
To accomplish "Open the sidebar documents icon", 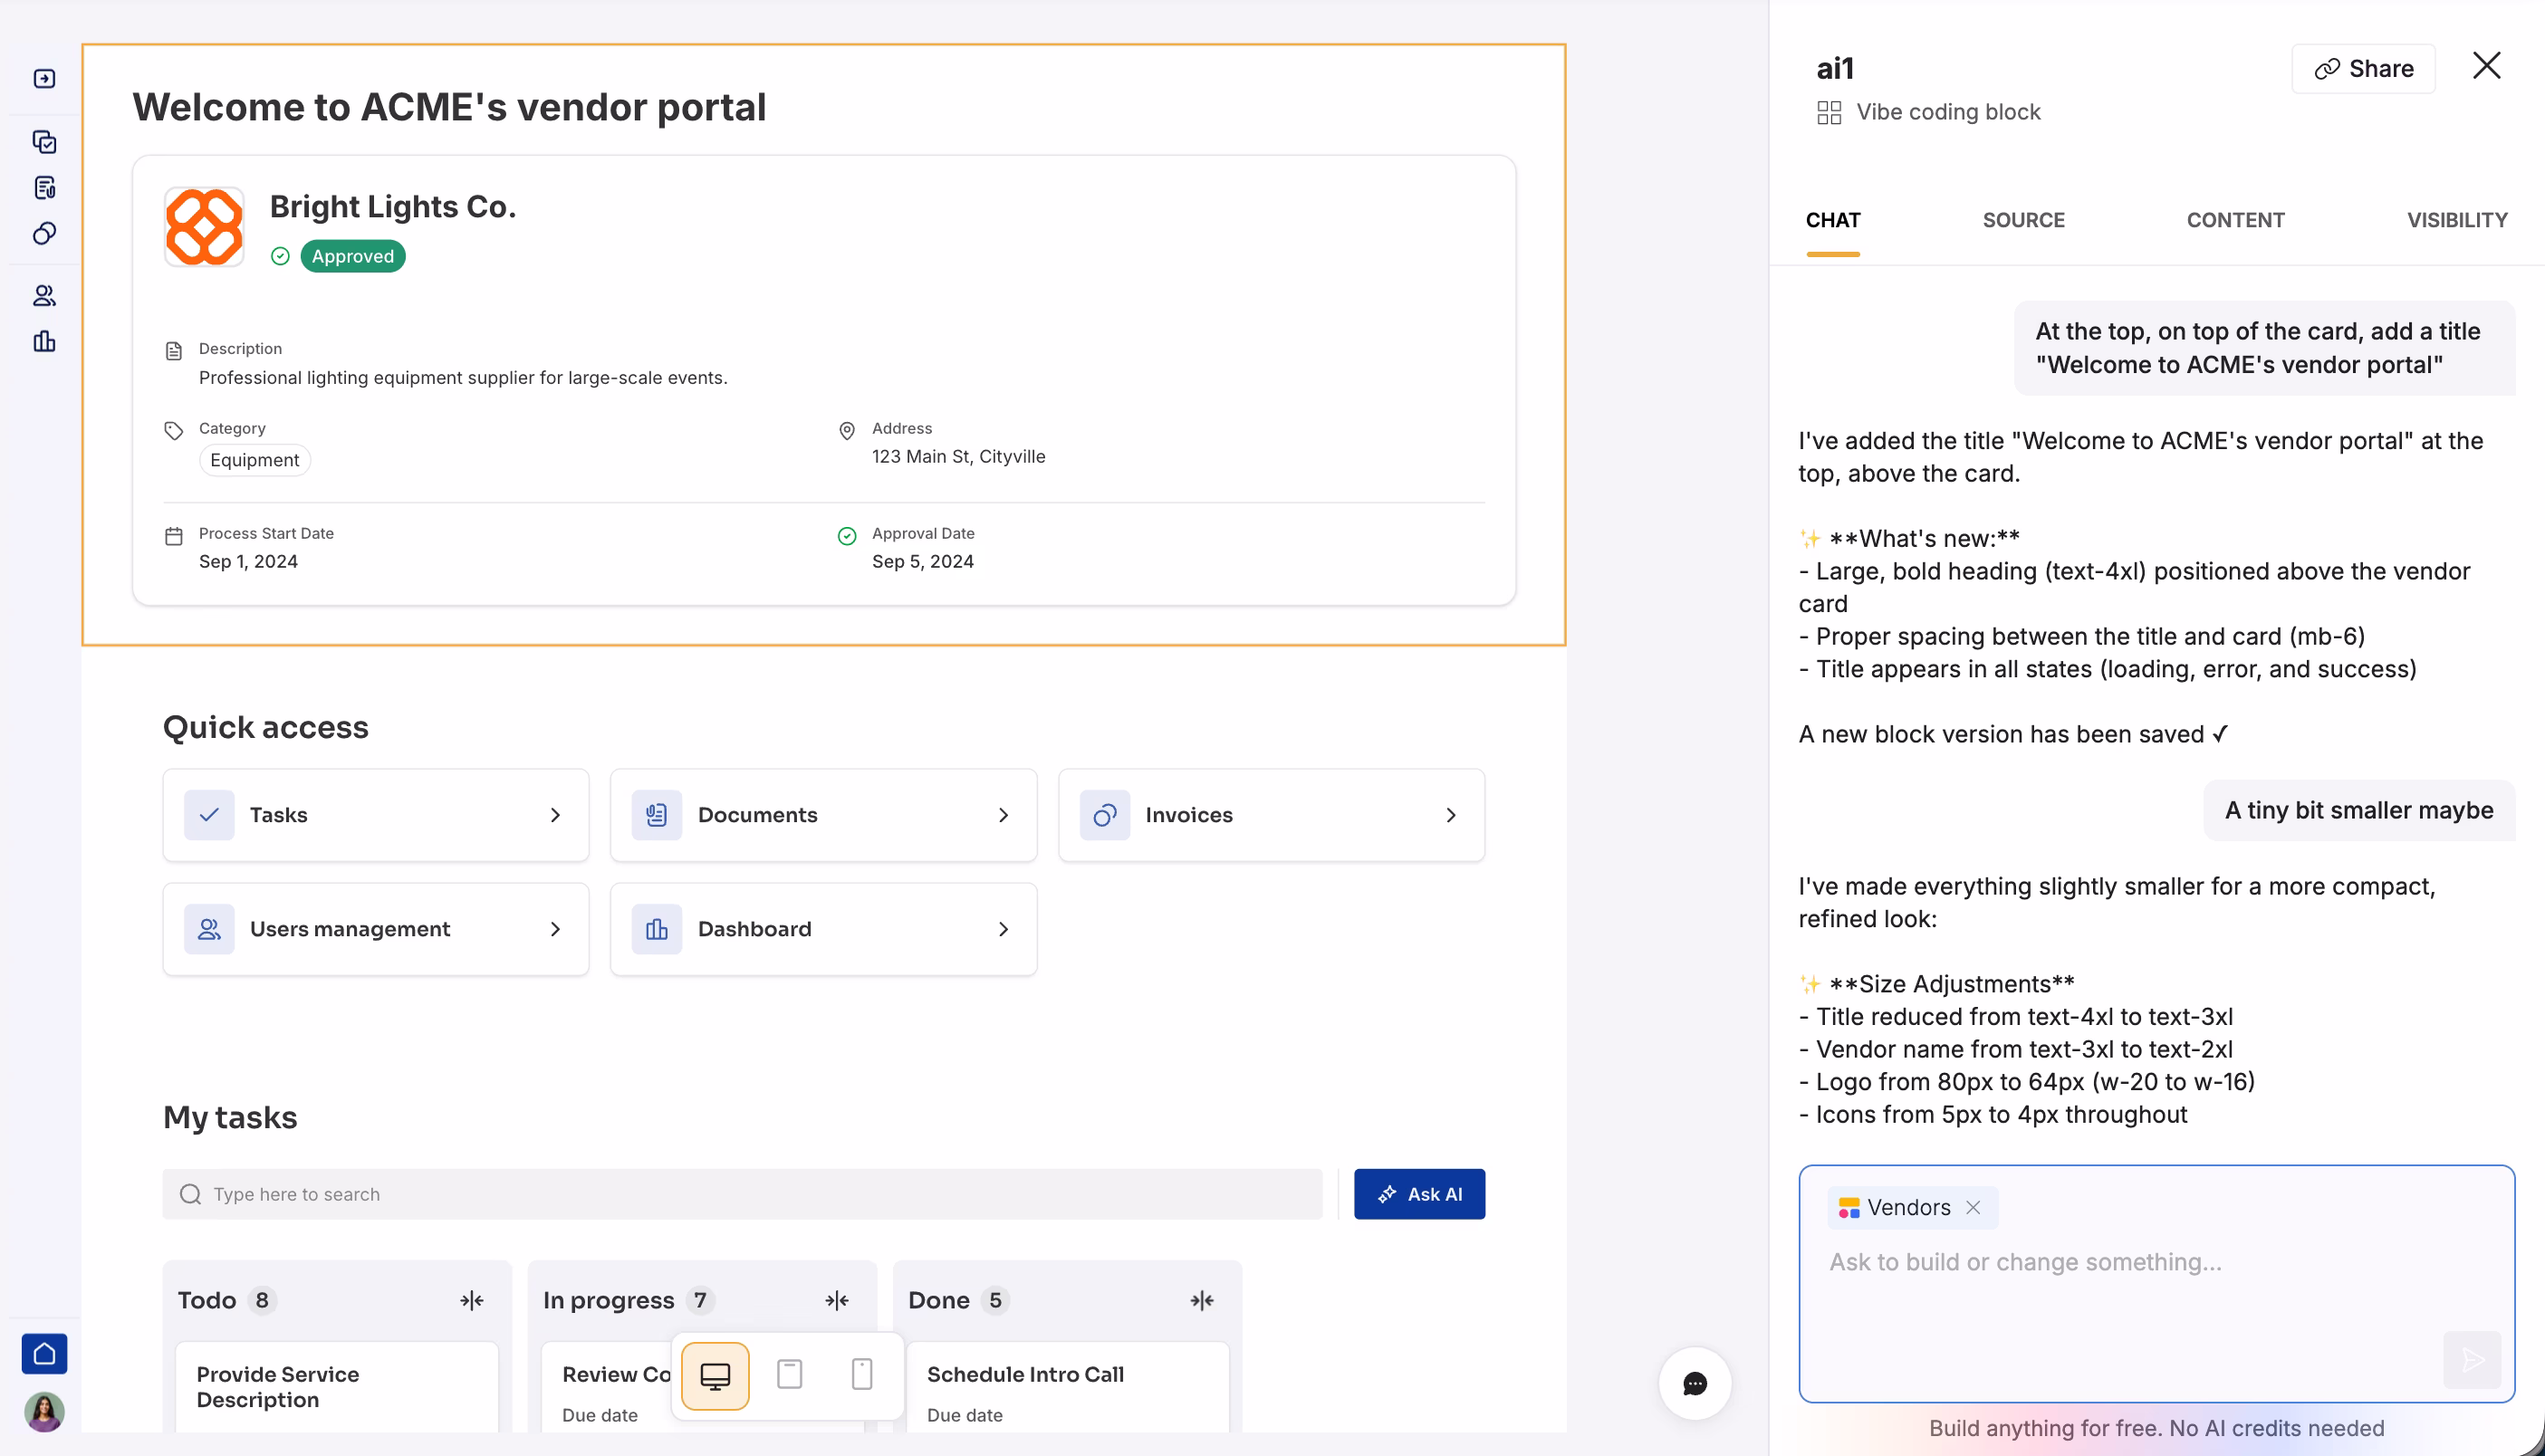I will (44, 188).
